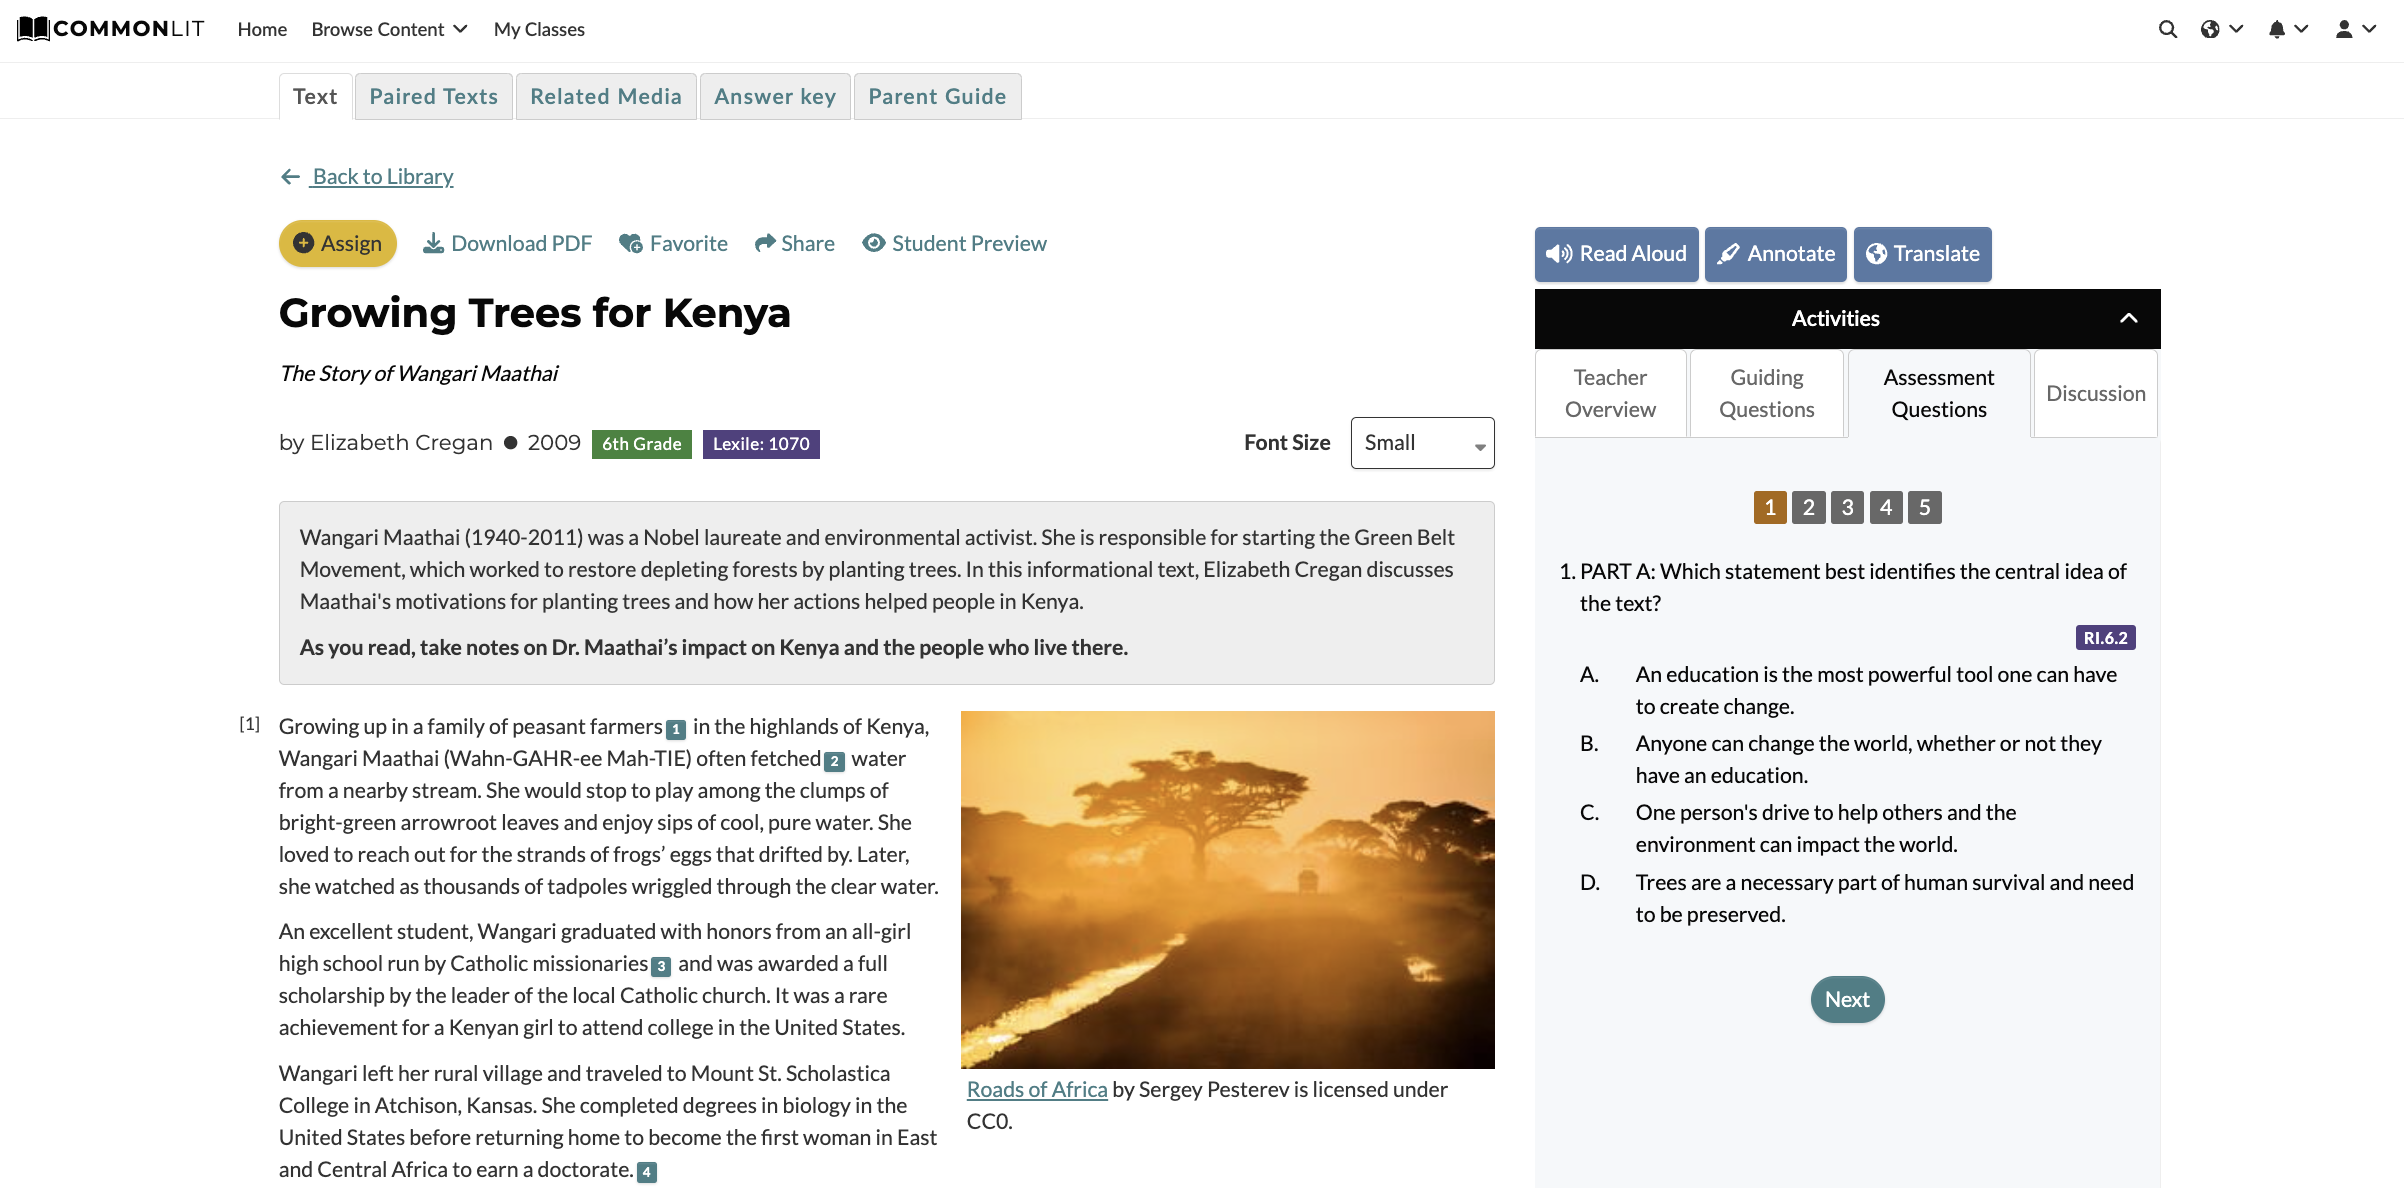Open My Classes
Viewport: 2404px width, 1188px height.
click(539, 30)
